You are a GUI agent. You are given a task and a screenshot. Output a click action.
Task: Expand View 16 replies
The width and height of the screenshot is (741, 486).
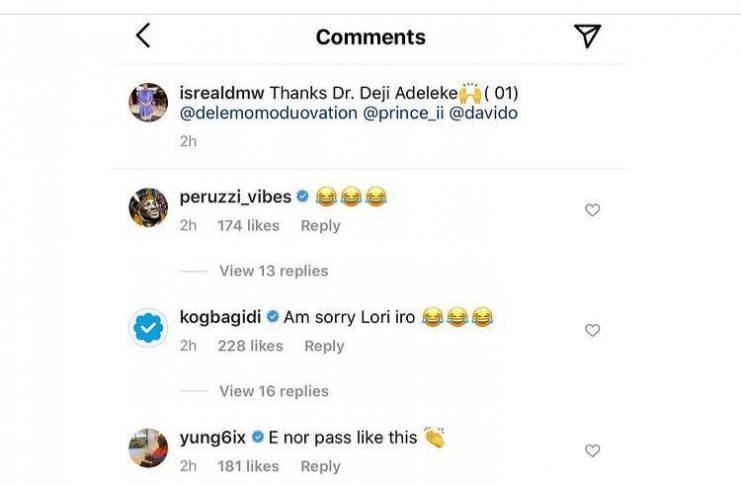tap(273, 391)
